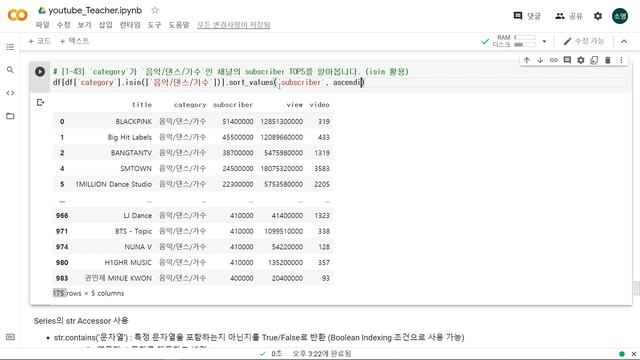Click the category column header
This screenshot has height=360, width=640.
(190, 105)
